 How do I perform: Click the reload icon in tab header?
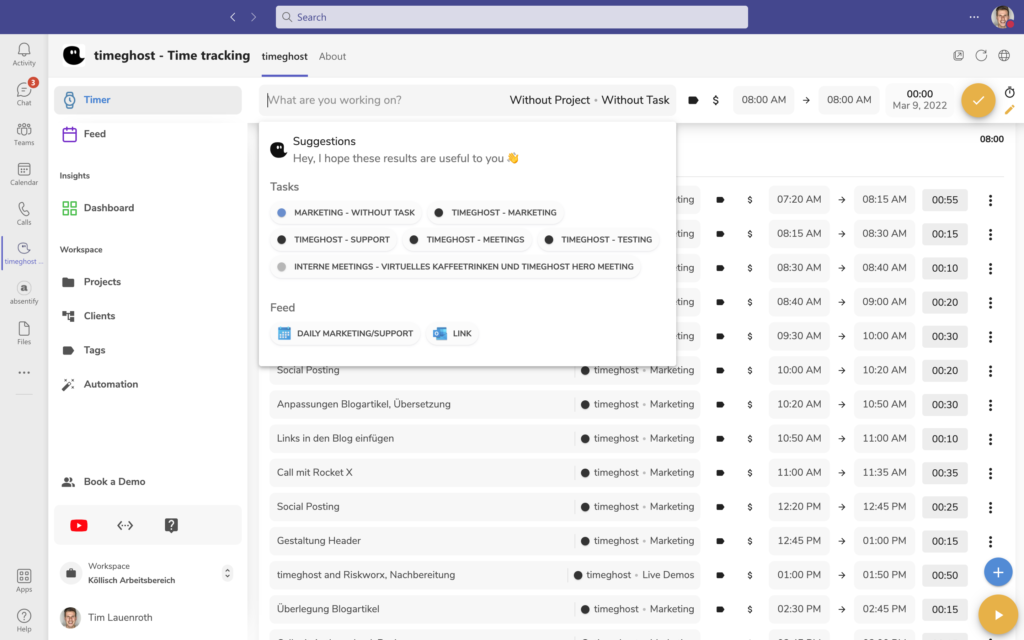pyautogui.click(x=981, y=56)
